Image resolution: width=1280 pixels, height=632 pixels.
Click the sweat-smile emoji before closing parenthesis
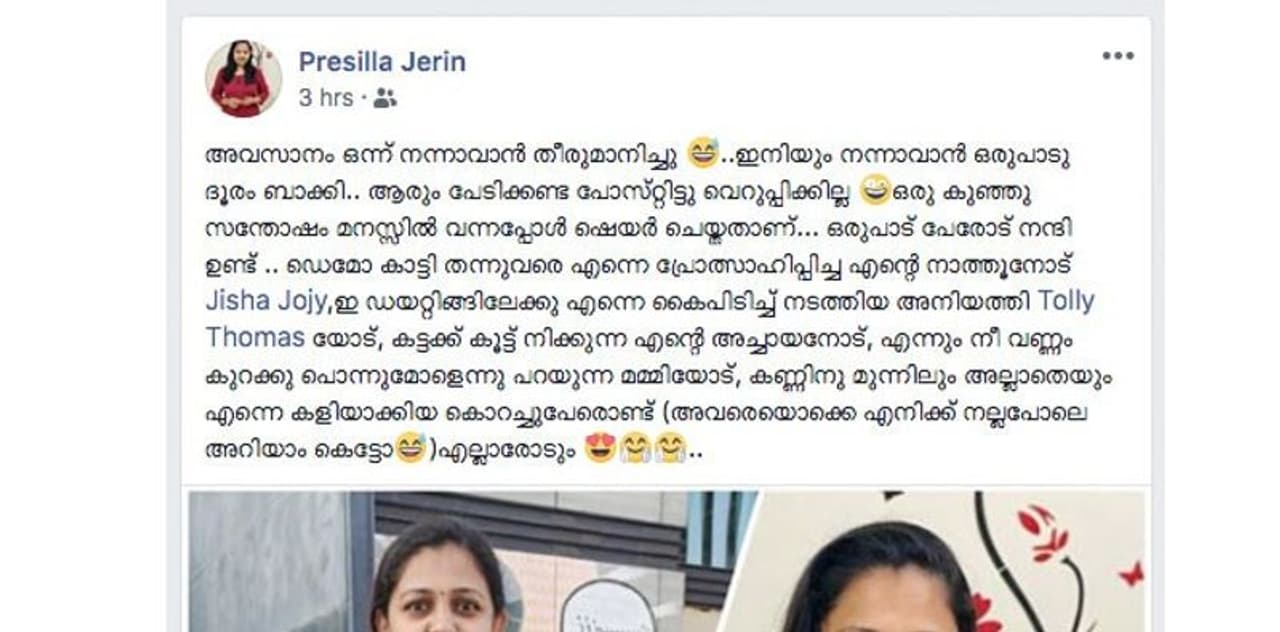coord(410,446)
